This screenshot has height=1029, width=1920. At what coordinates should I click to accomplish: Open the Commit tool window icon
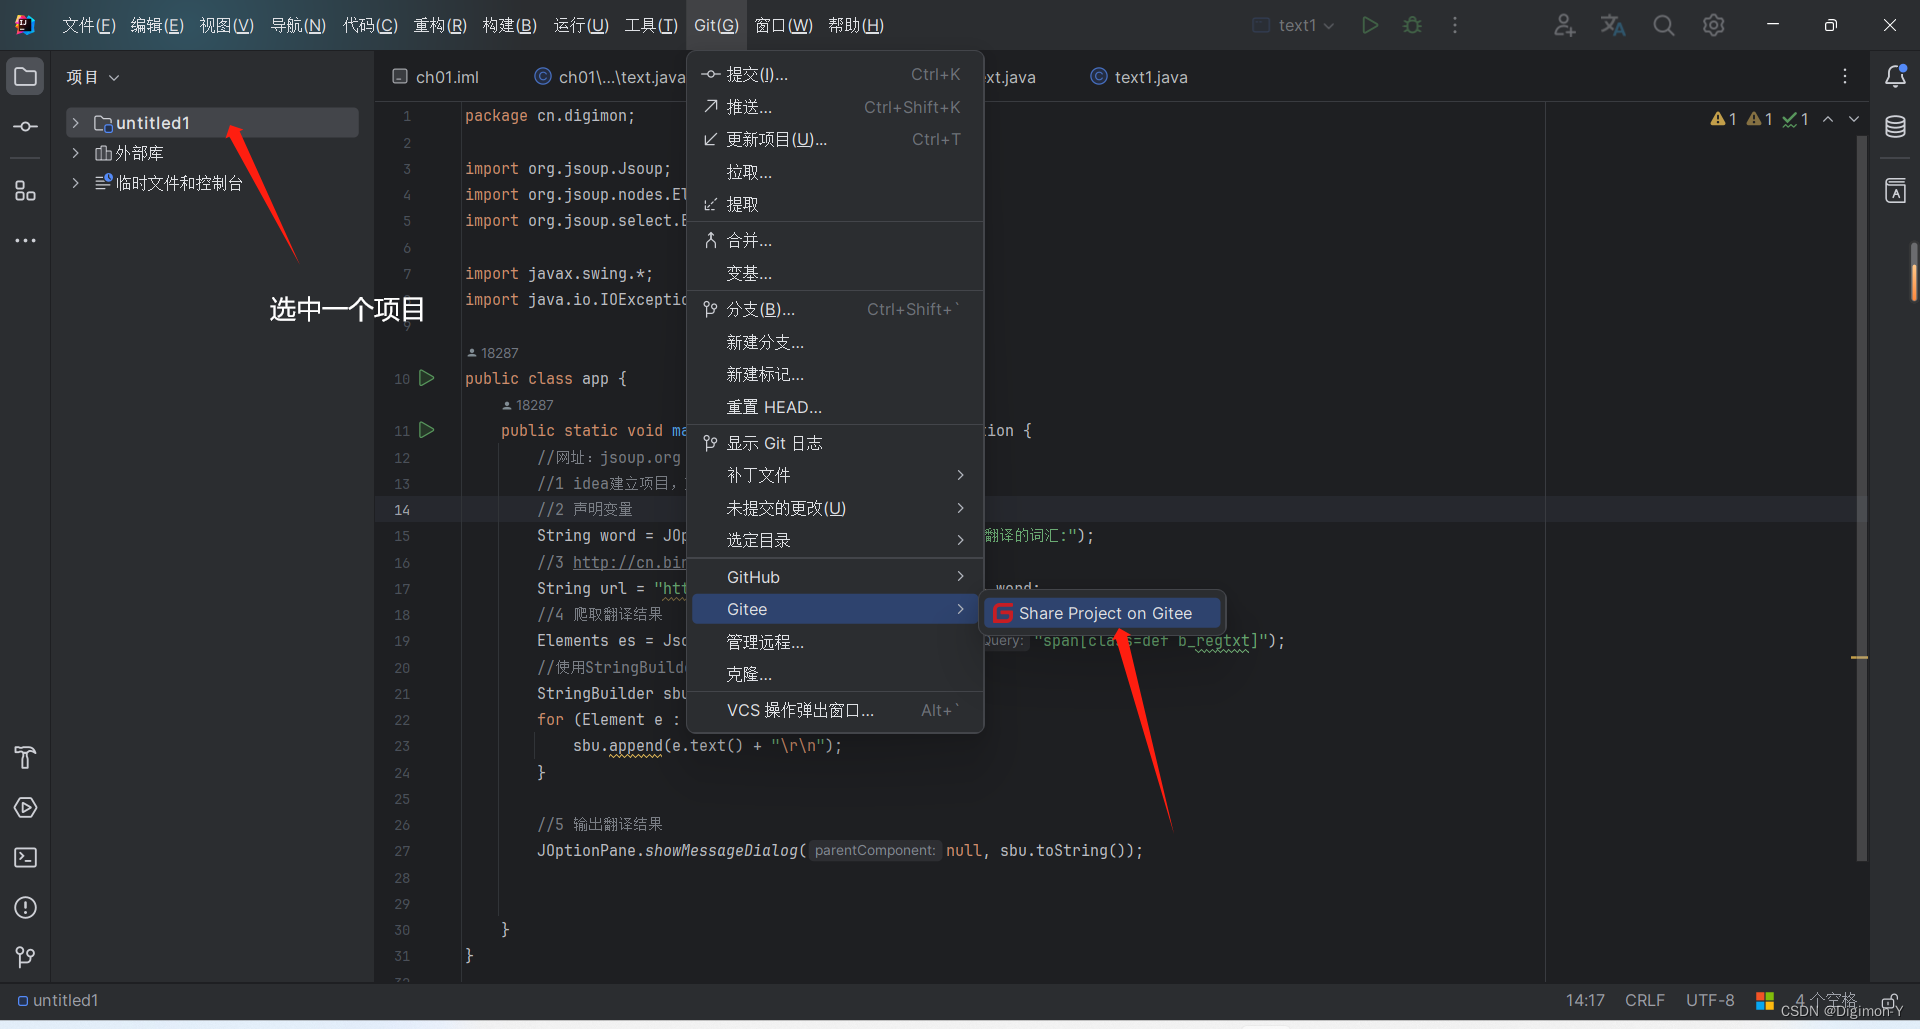tap(25, 126)
